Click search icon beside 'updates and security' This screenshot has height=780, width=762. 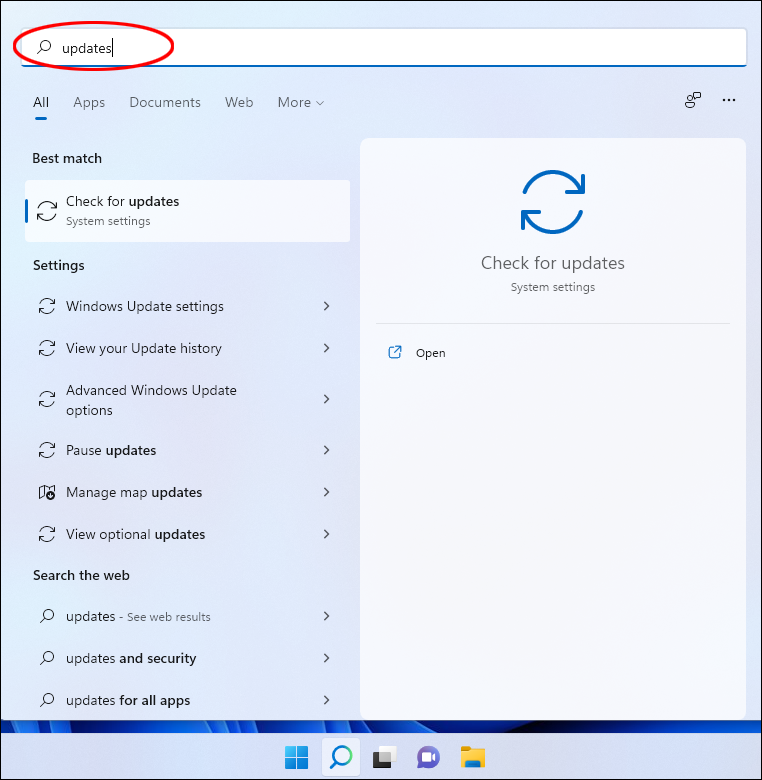[47, 658]
